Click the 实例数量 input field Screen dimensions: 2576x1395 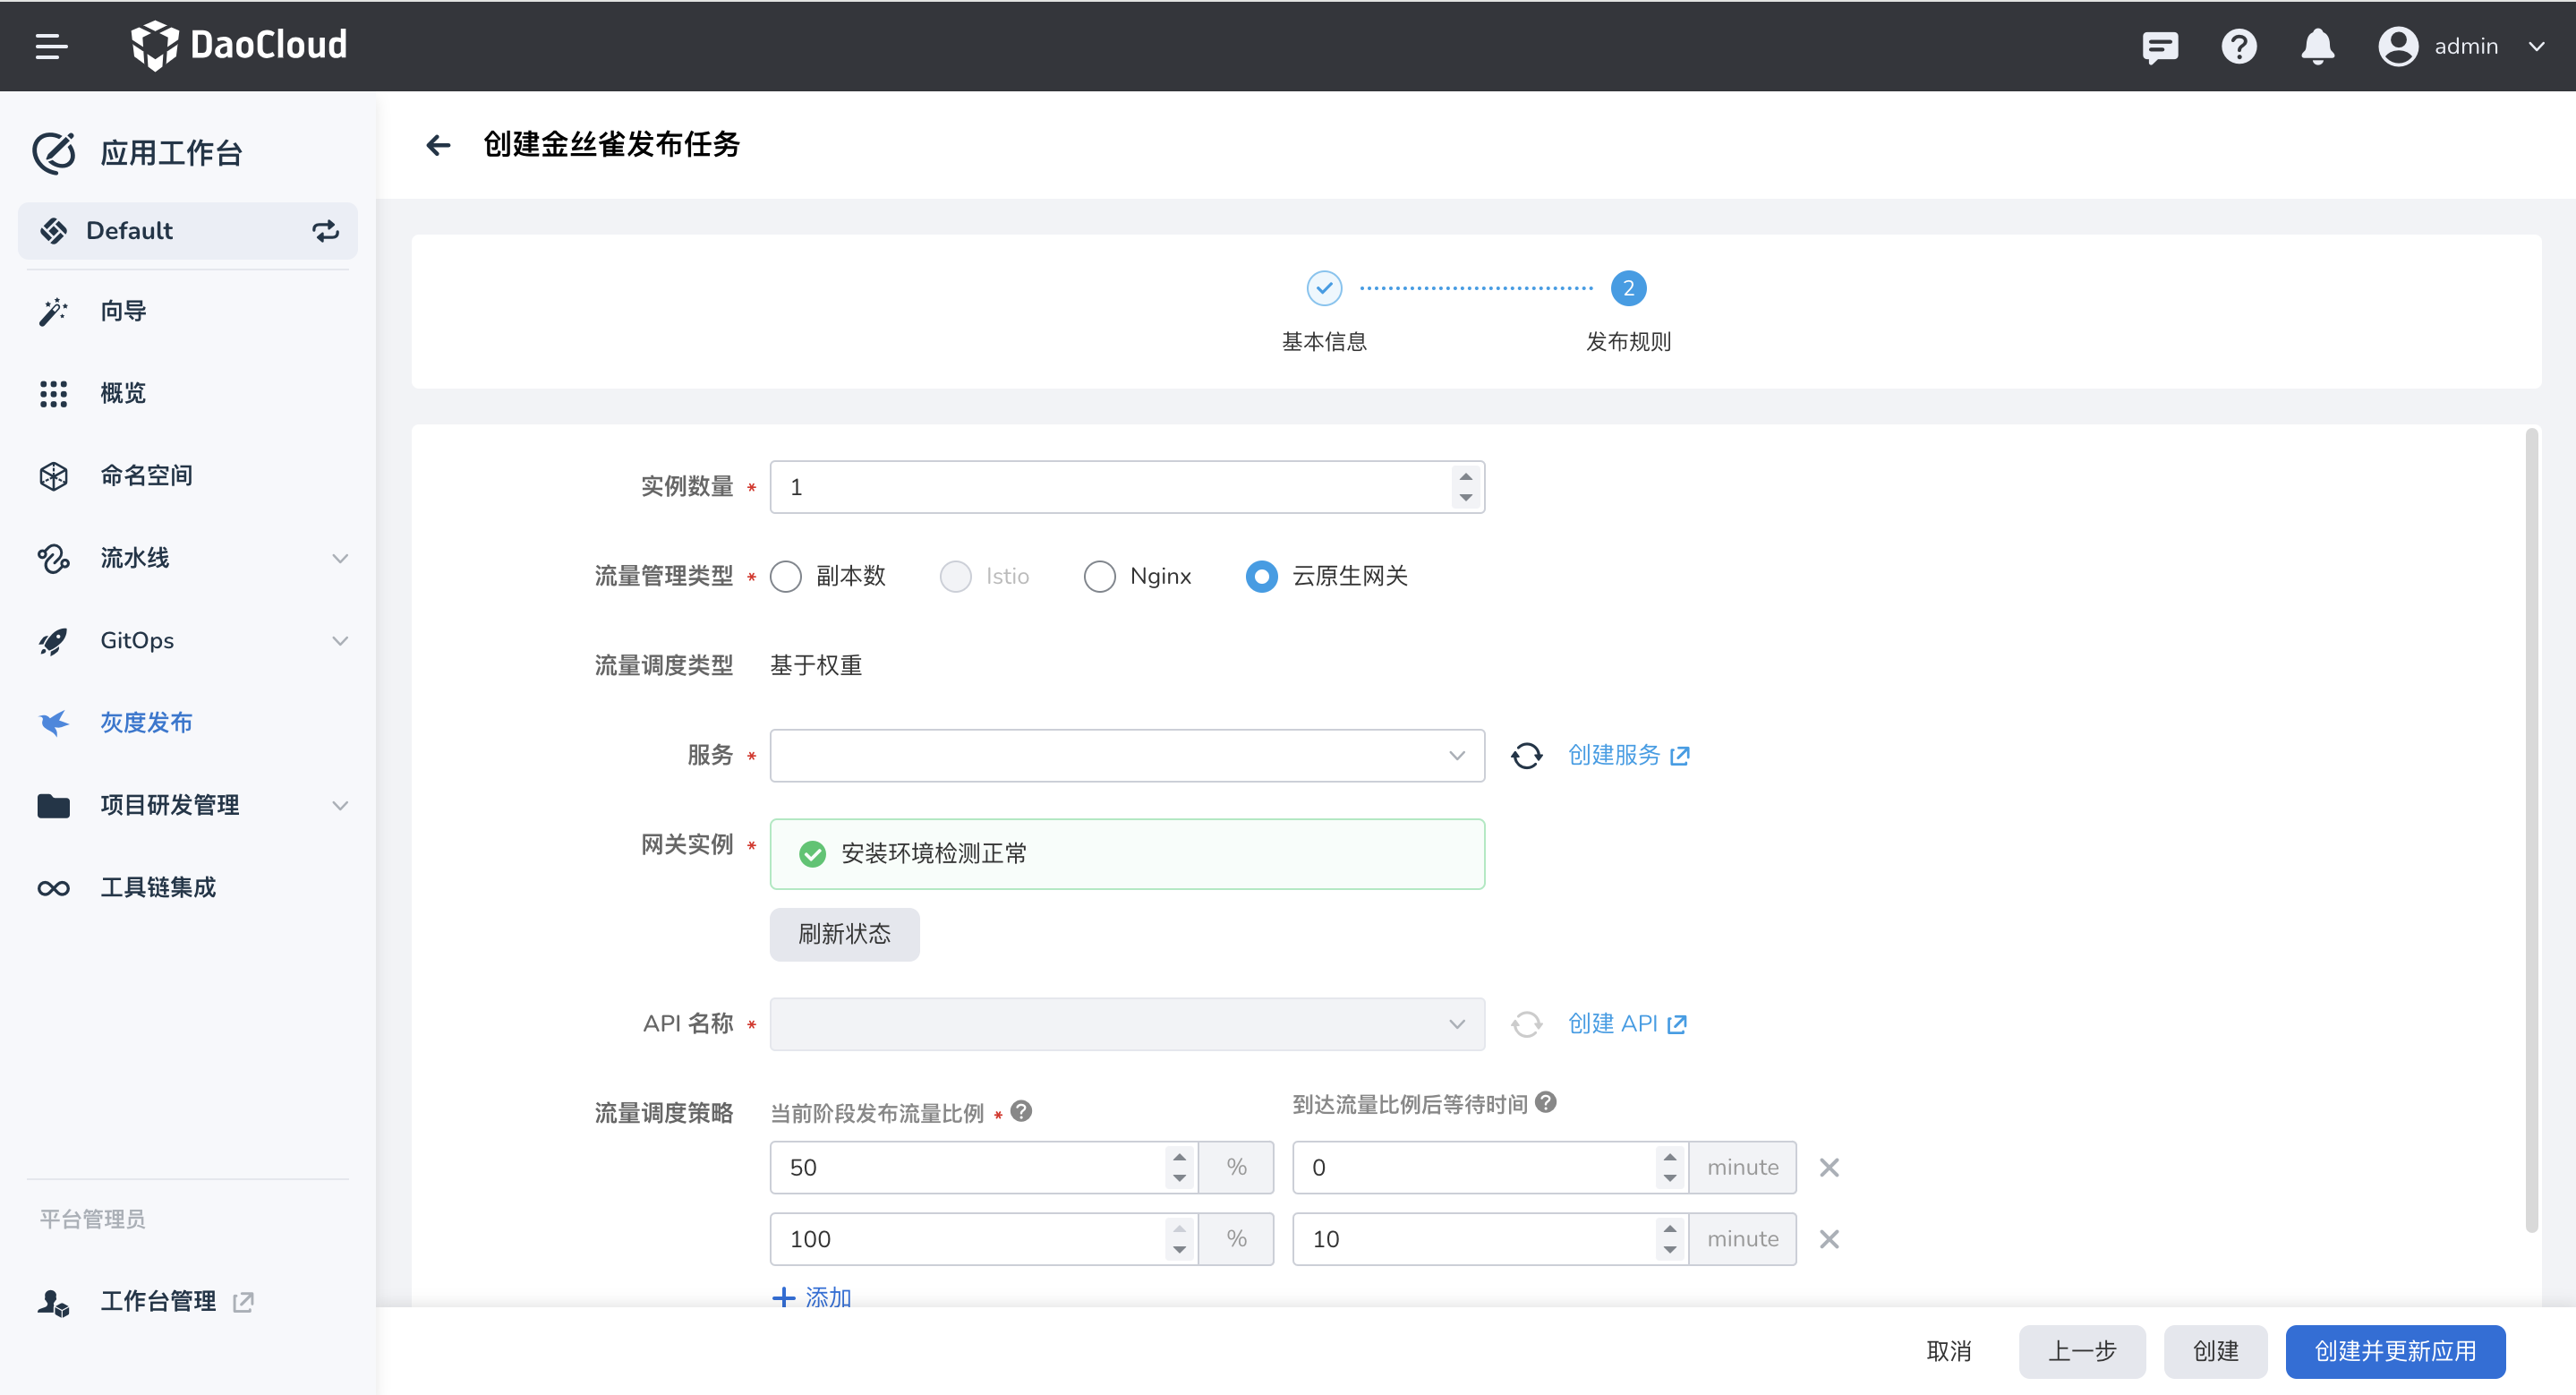click(x=1110, y=487)
